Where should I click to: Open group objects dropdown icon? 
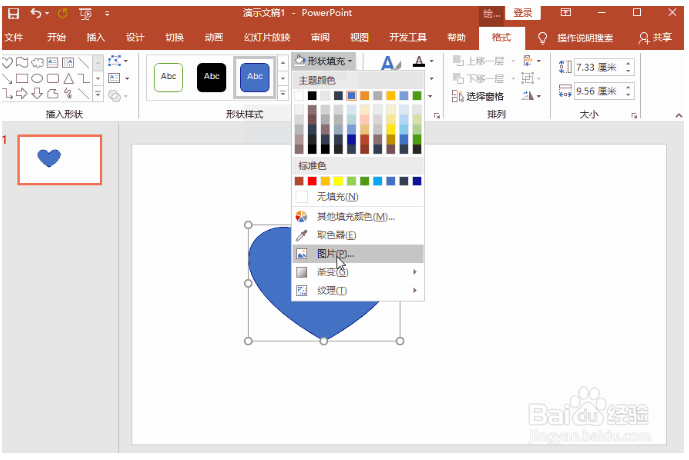click(531, 78)
